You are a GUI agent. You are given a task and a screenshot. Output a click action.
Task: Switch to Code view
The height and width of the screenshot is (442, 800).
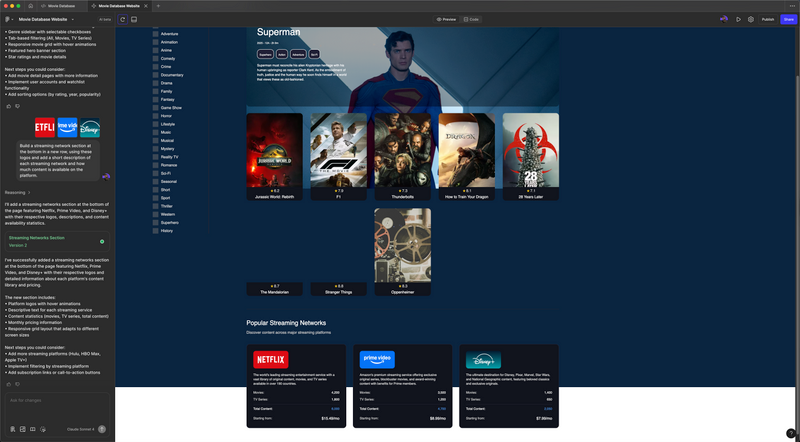click(471, 19)
